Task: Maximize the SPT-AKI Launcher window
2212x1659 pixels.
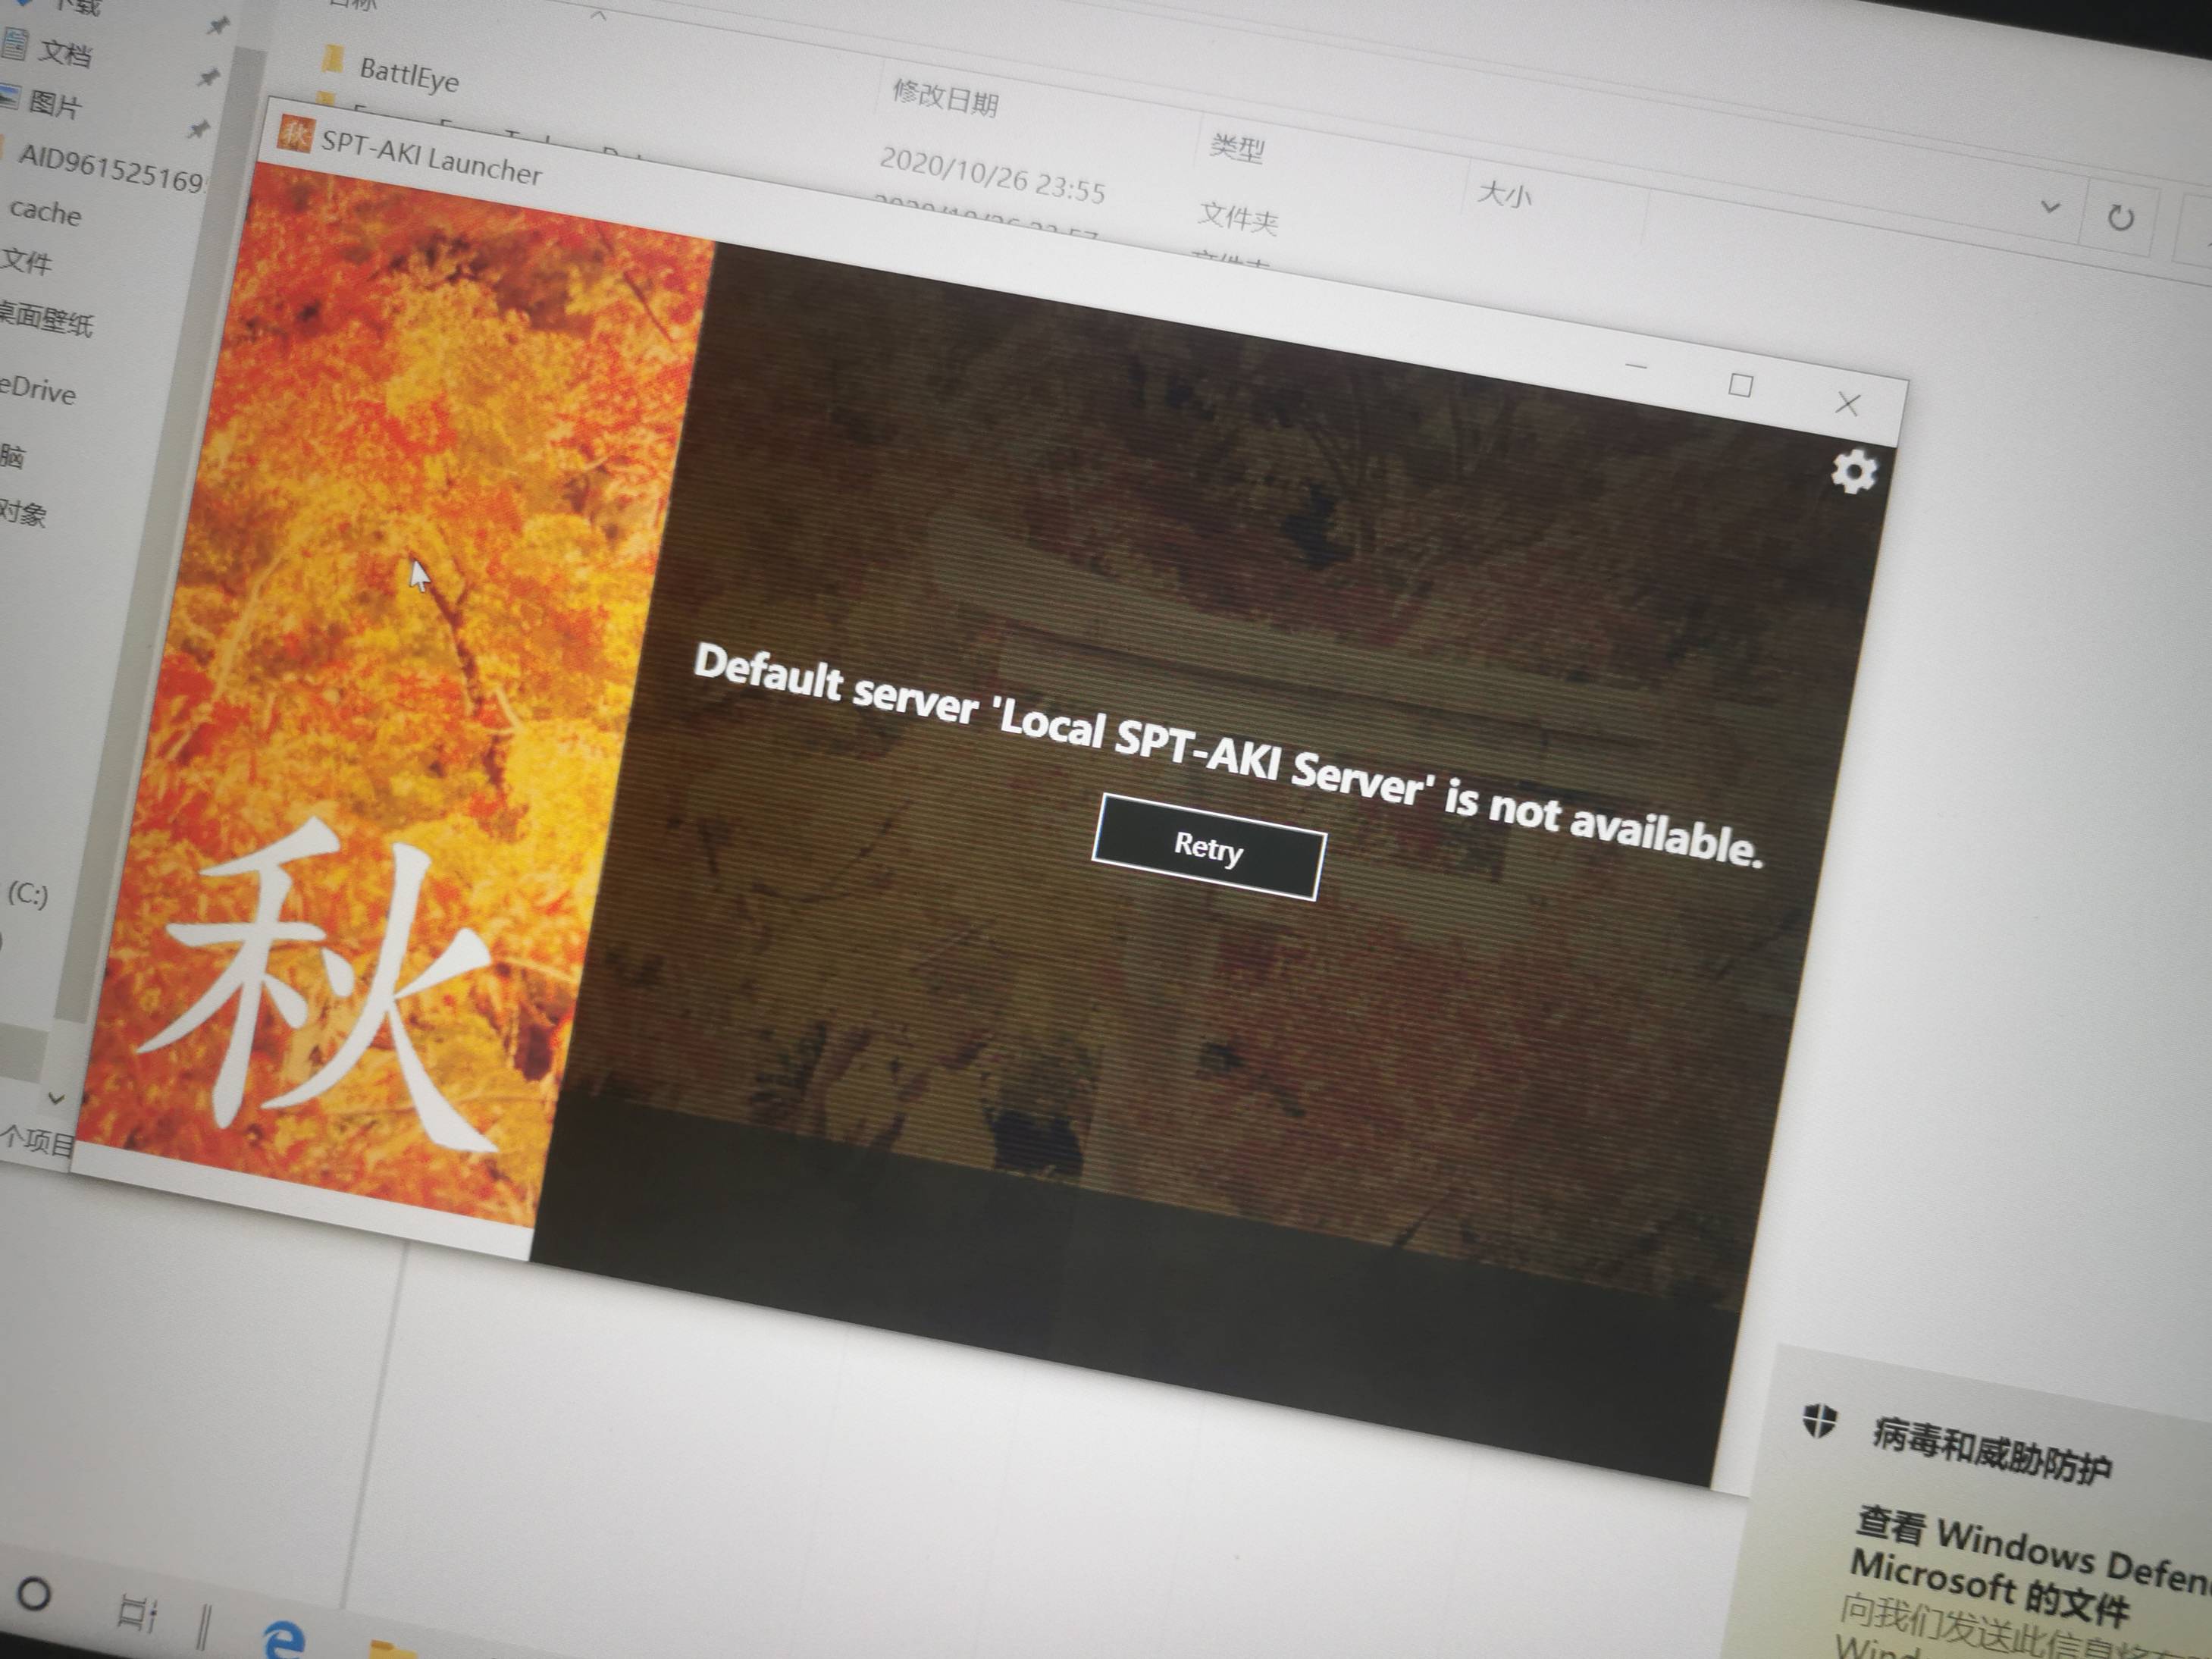Action: 1740,385
